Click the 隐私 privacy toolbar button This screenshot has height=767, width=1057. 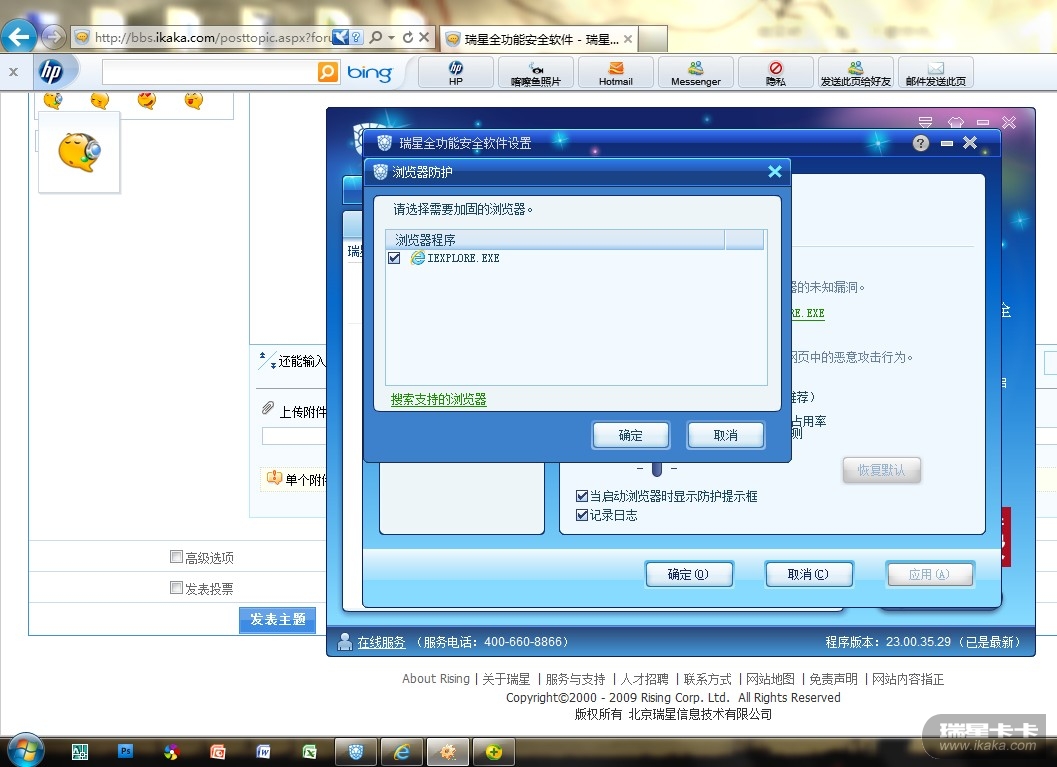(776, 73)
